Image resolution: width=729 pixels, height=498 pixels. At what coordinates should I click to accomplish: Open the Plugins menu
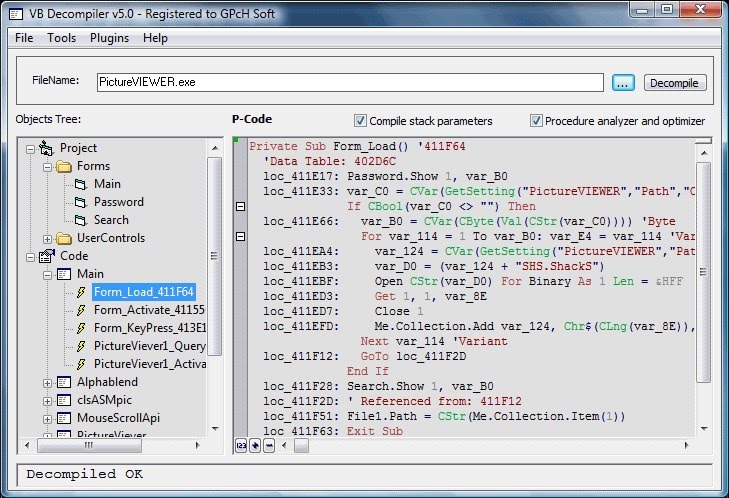[109, 38]
